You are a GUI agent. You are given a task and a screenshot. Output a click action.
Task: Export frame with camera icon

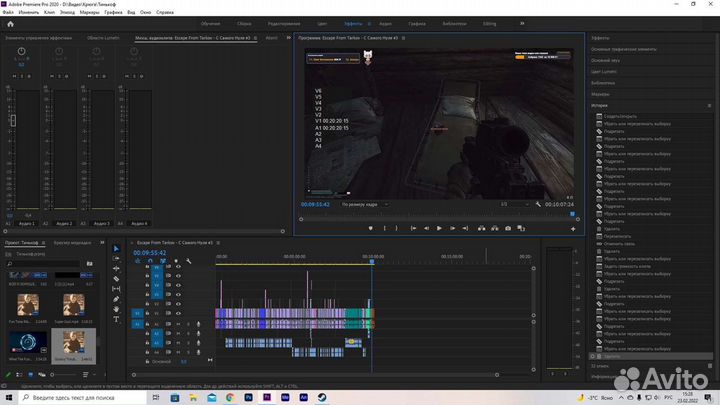click(x=508, y=228)
